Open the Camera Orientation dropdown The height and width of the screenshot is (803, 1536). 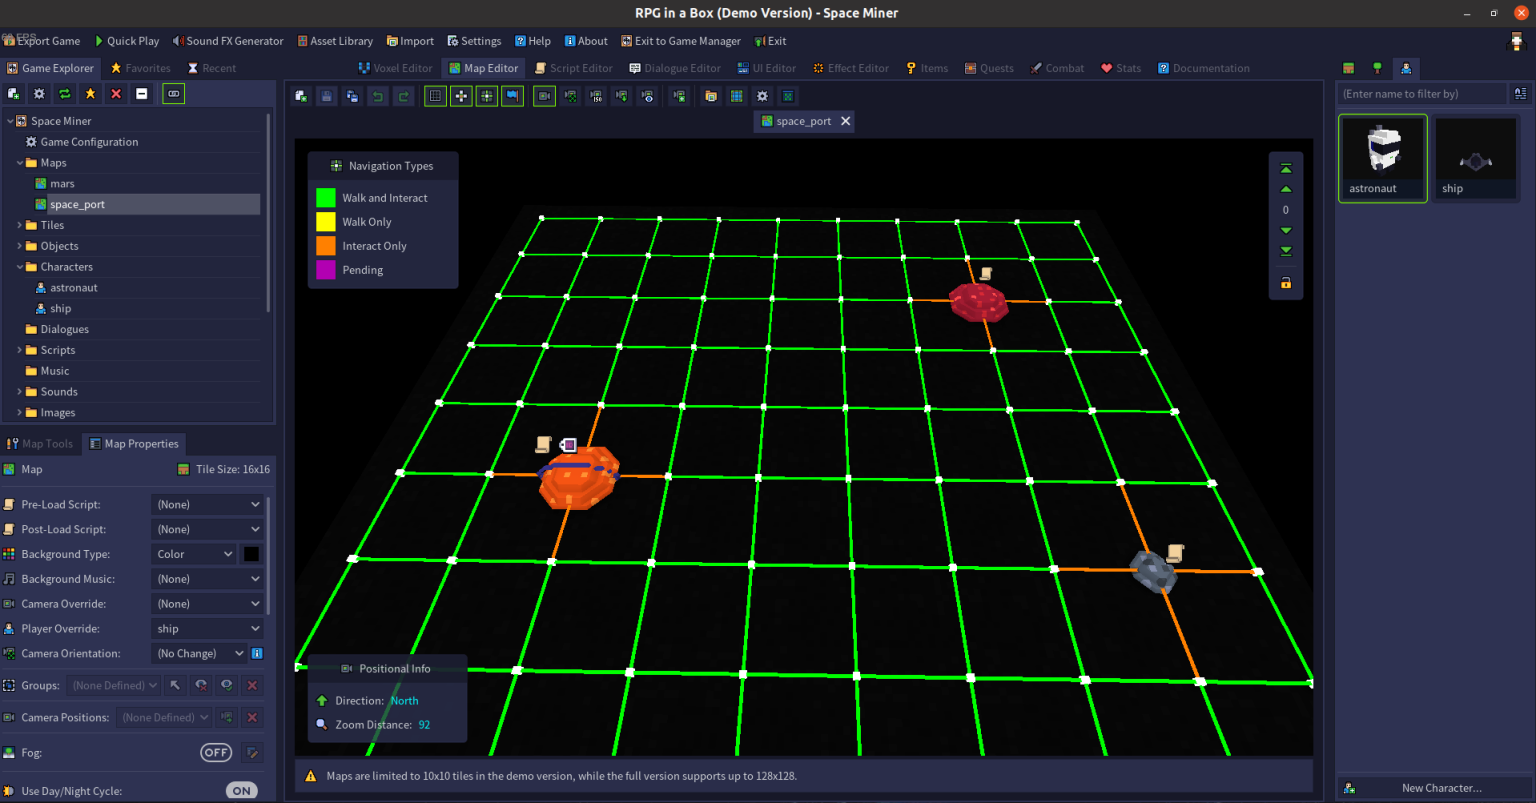pos(199,654)
